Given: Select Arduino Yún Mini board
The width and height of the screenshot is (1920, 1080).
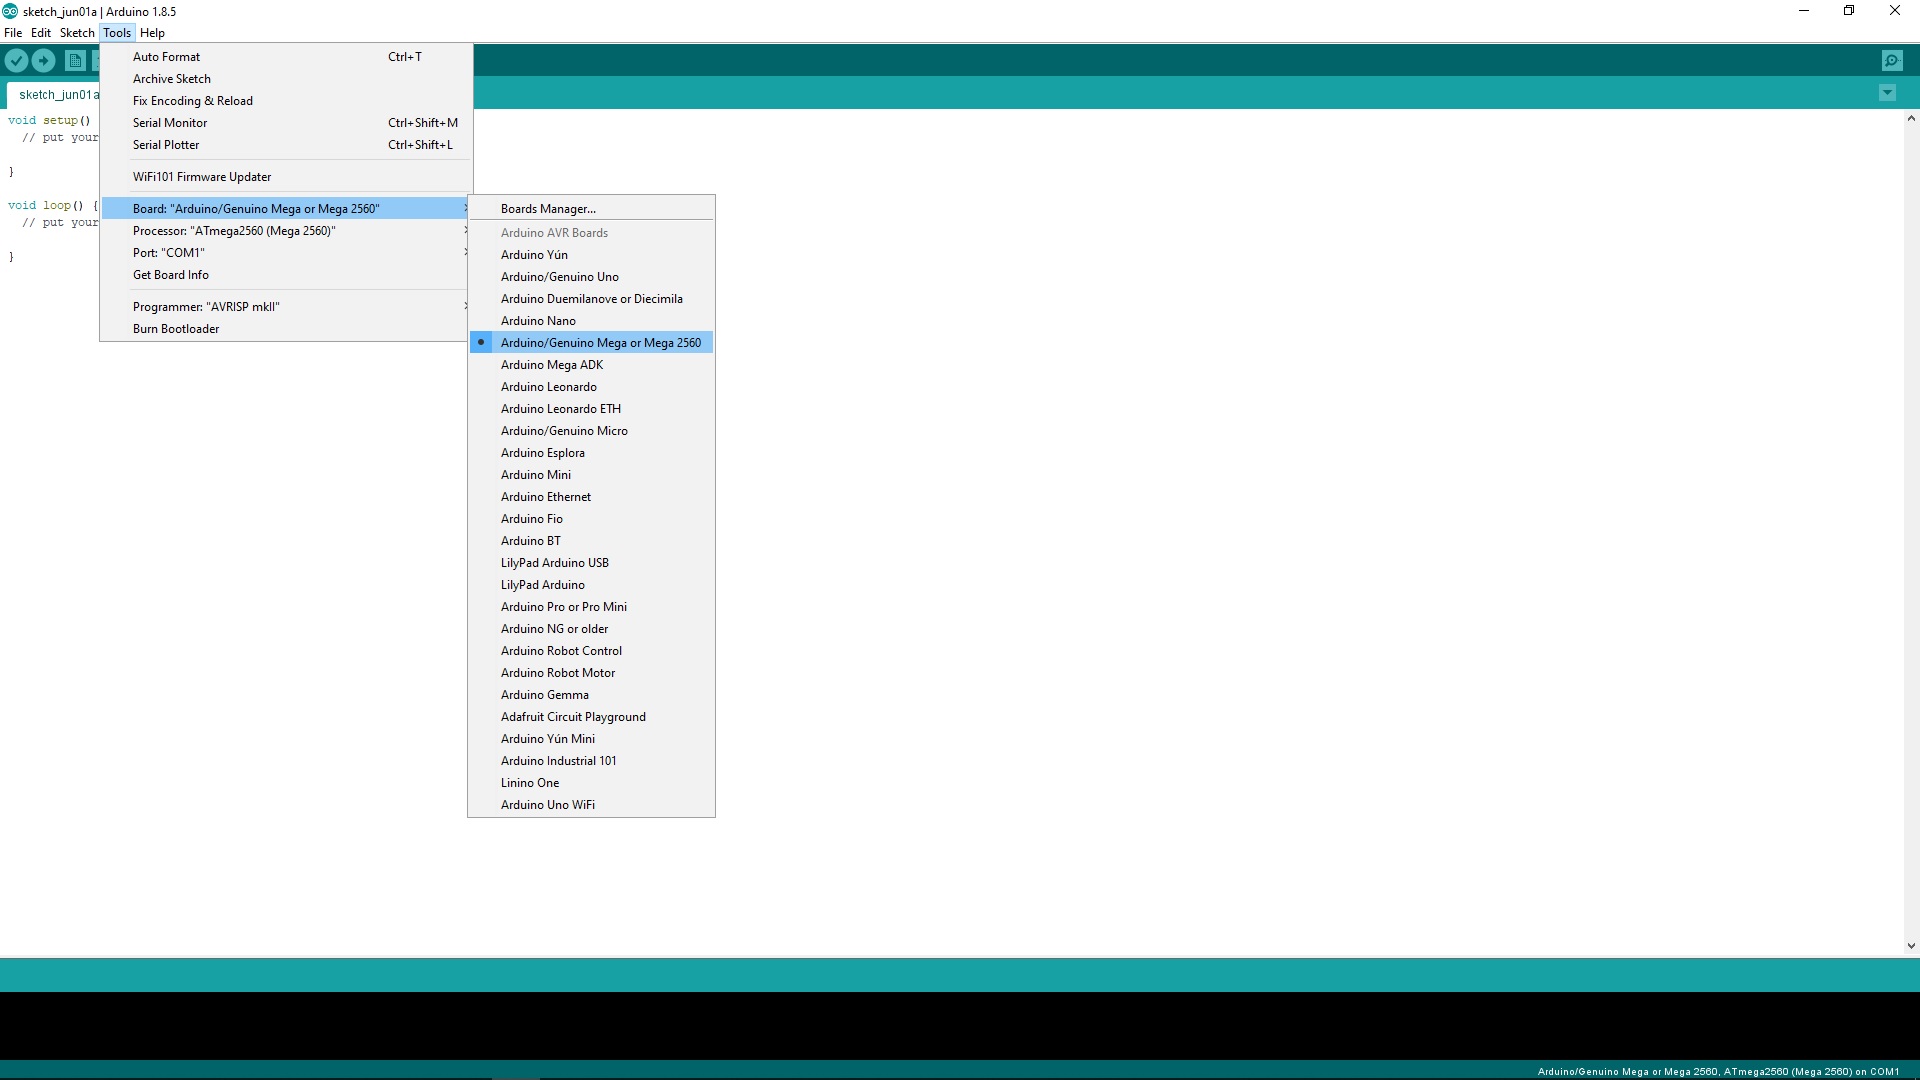Looking at the screenshot, I should [x=591, y=739].
